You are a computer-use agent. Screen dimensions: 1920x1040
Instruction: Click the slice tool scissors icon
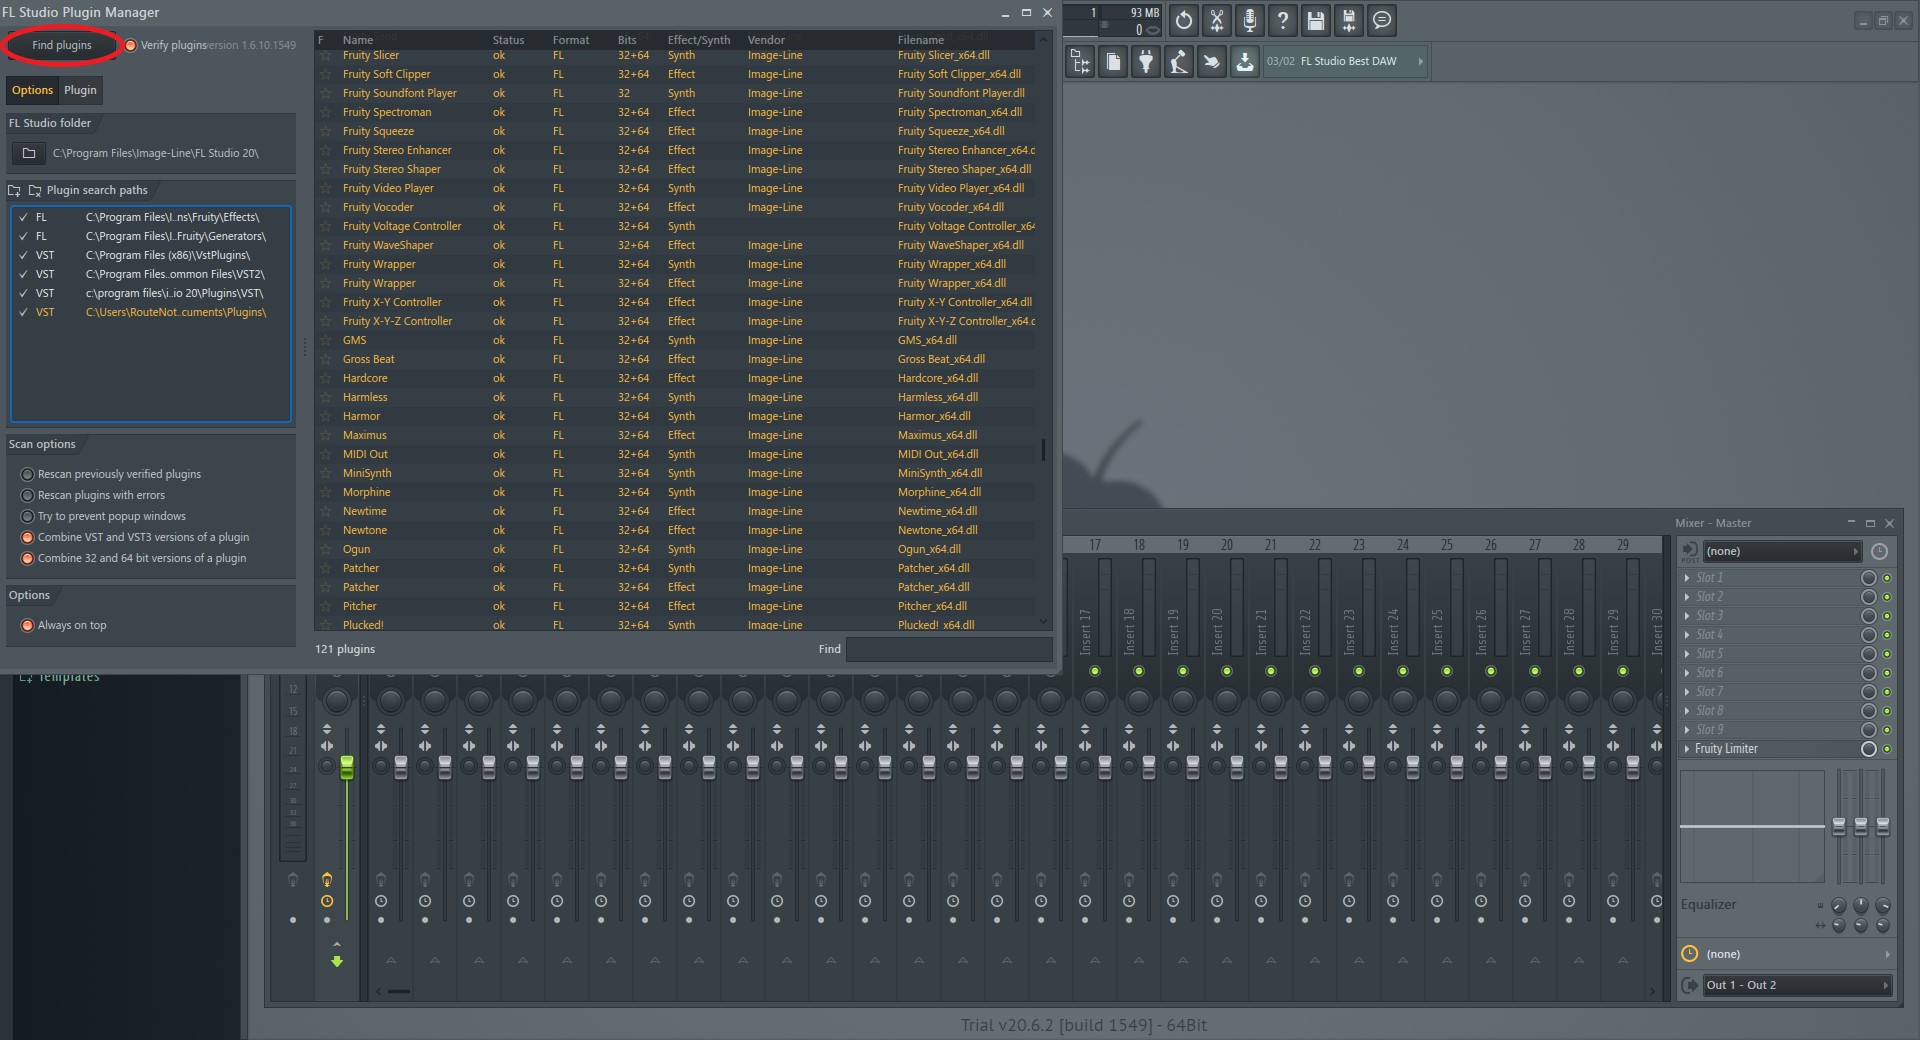pos(1217,20)
